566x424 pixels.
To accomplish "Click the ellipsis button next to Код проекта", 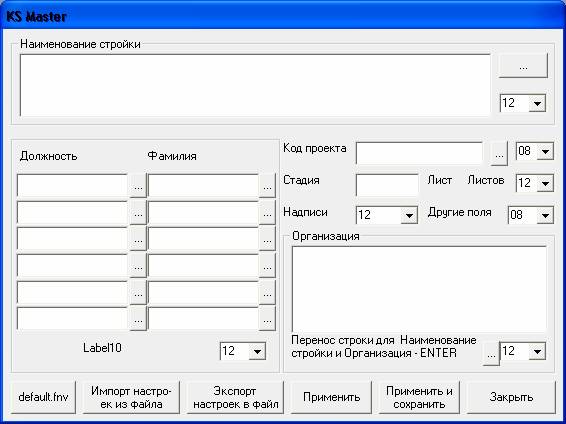I will pos(499,155).
